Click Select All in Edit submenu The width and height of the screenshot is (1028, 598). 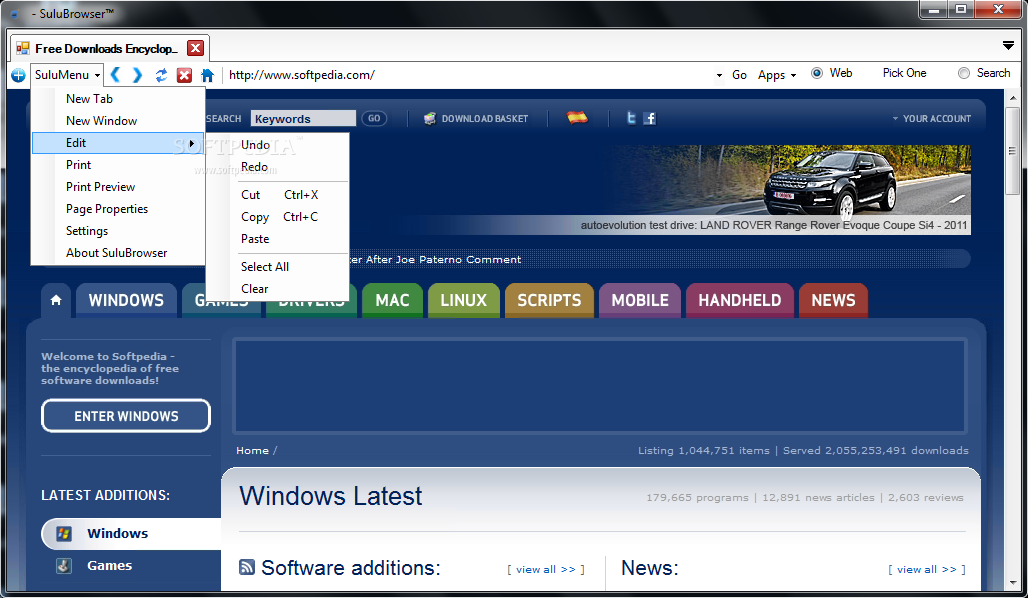tap(277, 267)
